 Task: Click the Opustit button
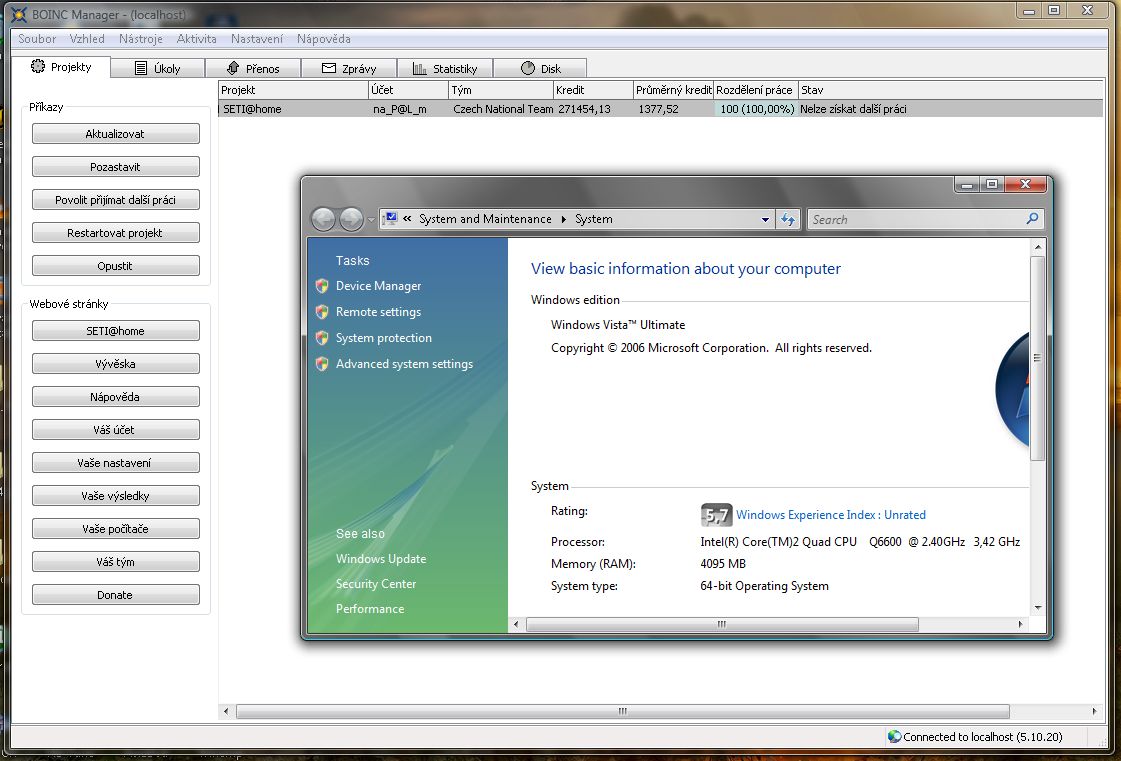(x=115, y=265)
